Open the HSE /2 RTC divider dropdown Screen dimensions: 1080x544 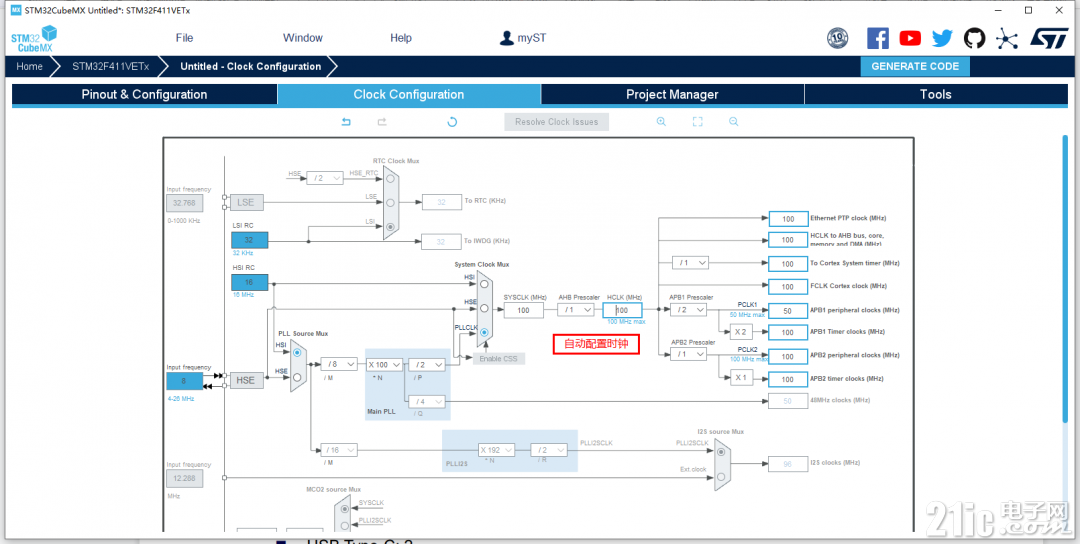click(x=324, y=178)
